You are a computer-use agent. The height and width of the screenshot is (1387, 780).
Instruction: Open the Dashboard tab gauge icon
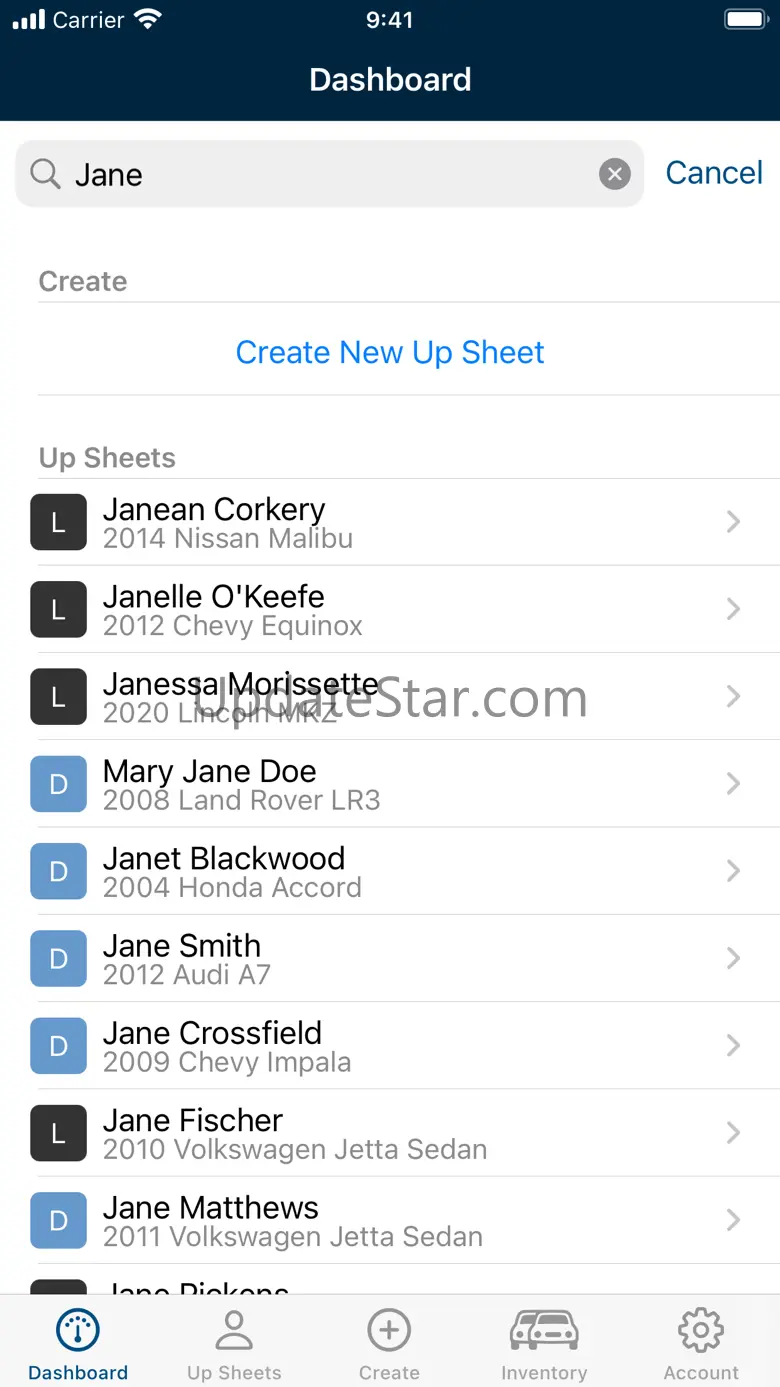78,1330
